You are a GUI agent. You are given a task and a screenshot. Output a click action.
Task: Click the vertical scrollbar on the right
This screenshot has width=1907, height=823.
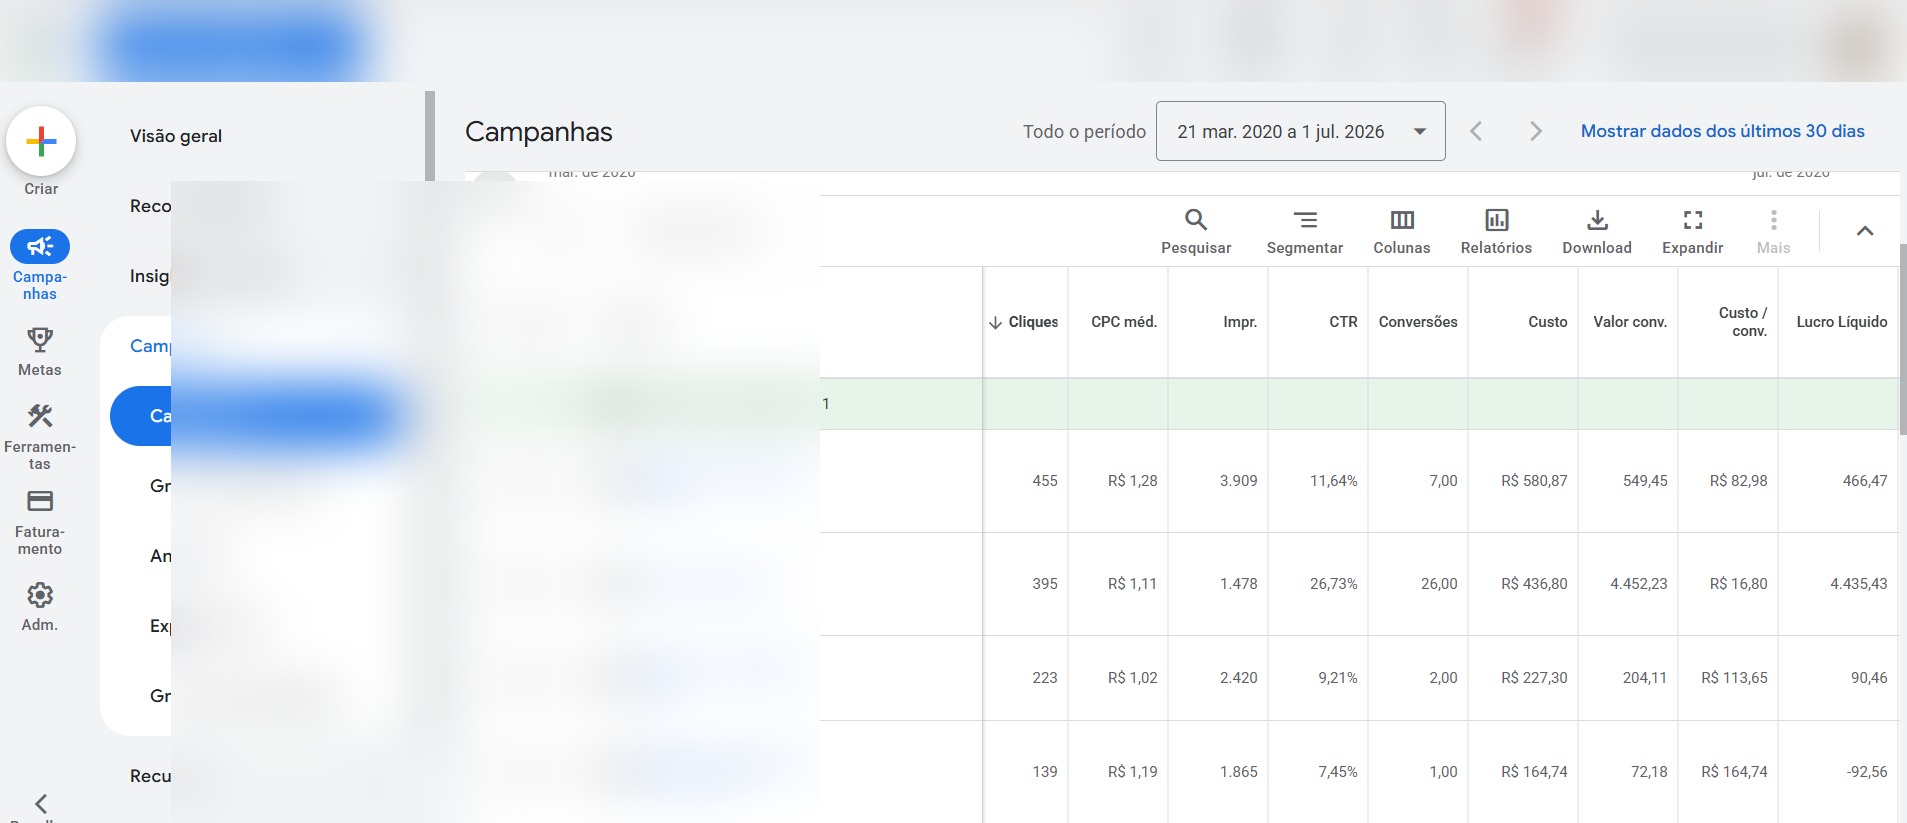(1902, 340)
